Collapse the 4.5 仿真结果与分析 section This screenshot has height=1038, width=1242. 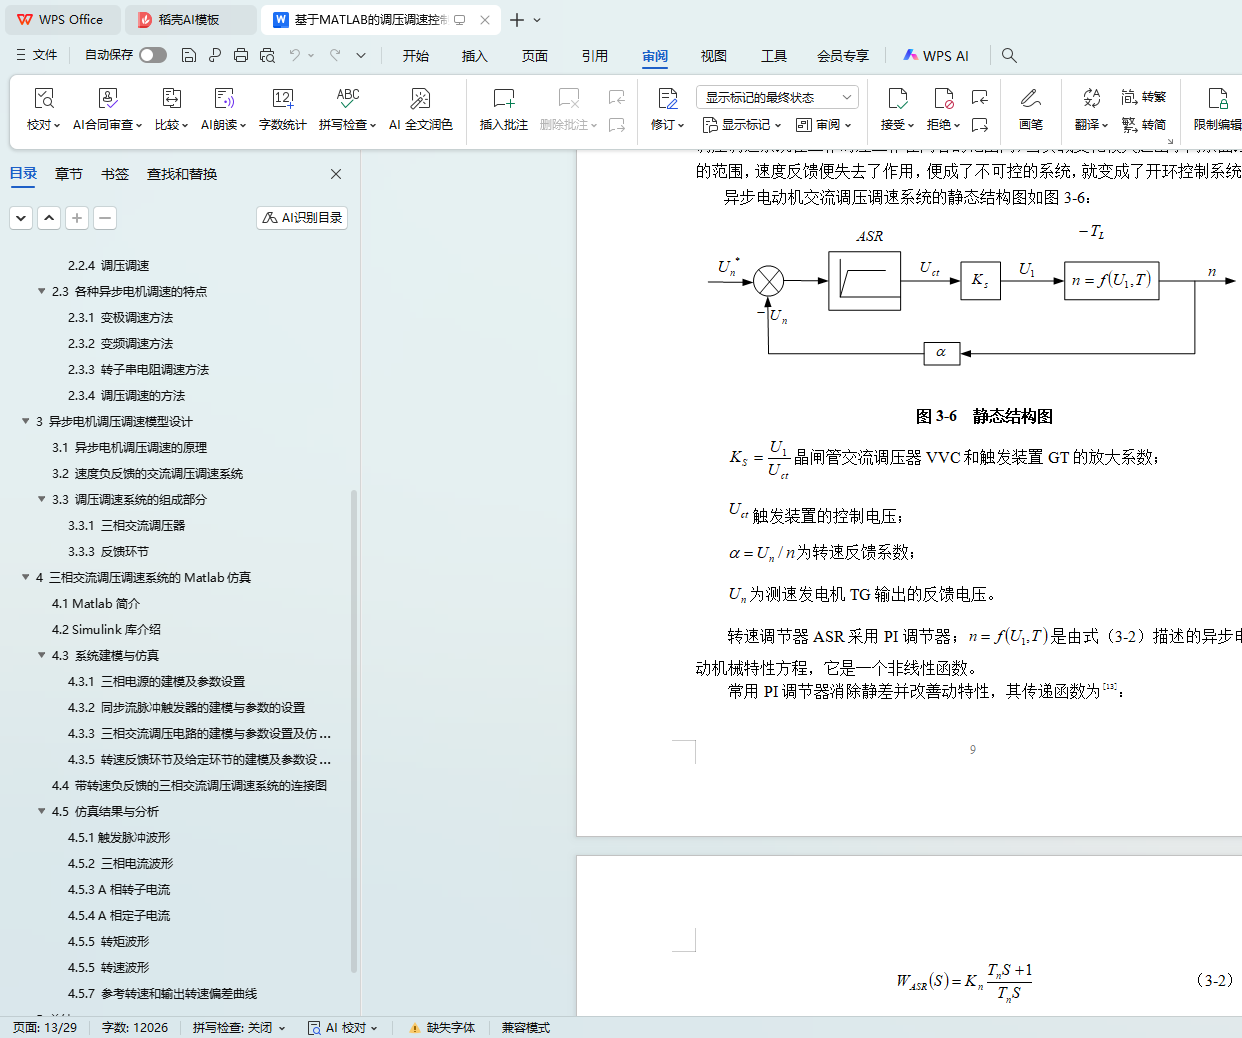point(42,812)
